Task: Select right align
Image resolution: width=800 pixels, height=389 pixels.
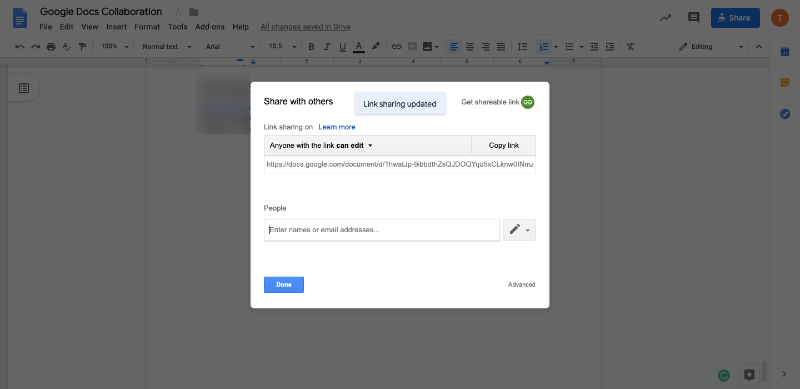Action: click(x=486, y=46)
